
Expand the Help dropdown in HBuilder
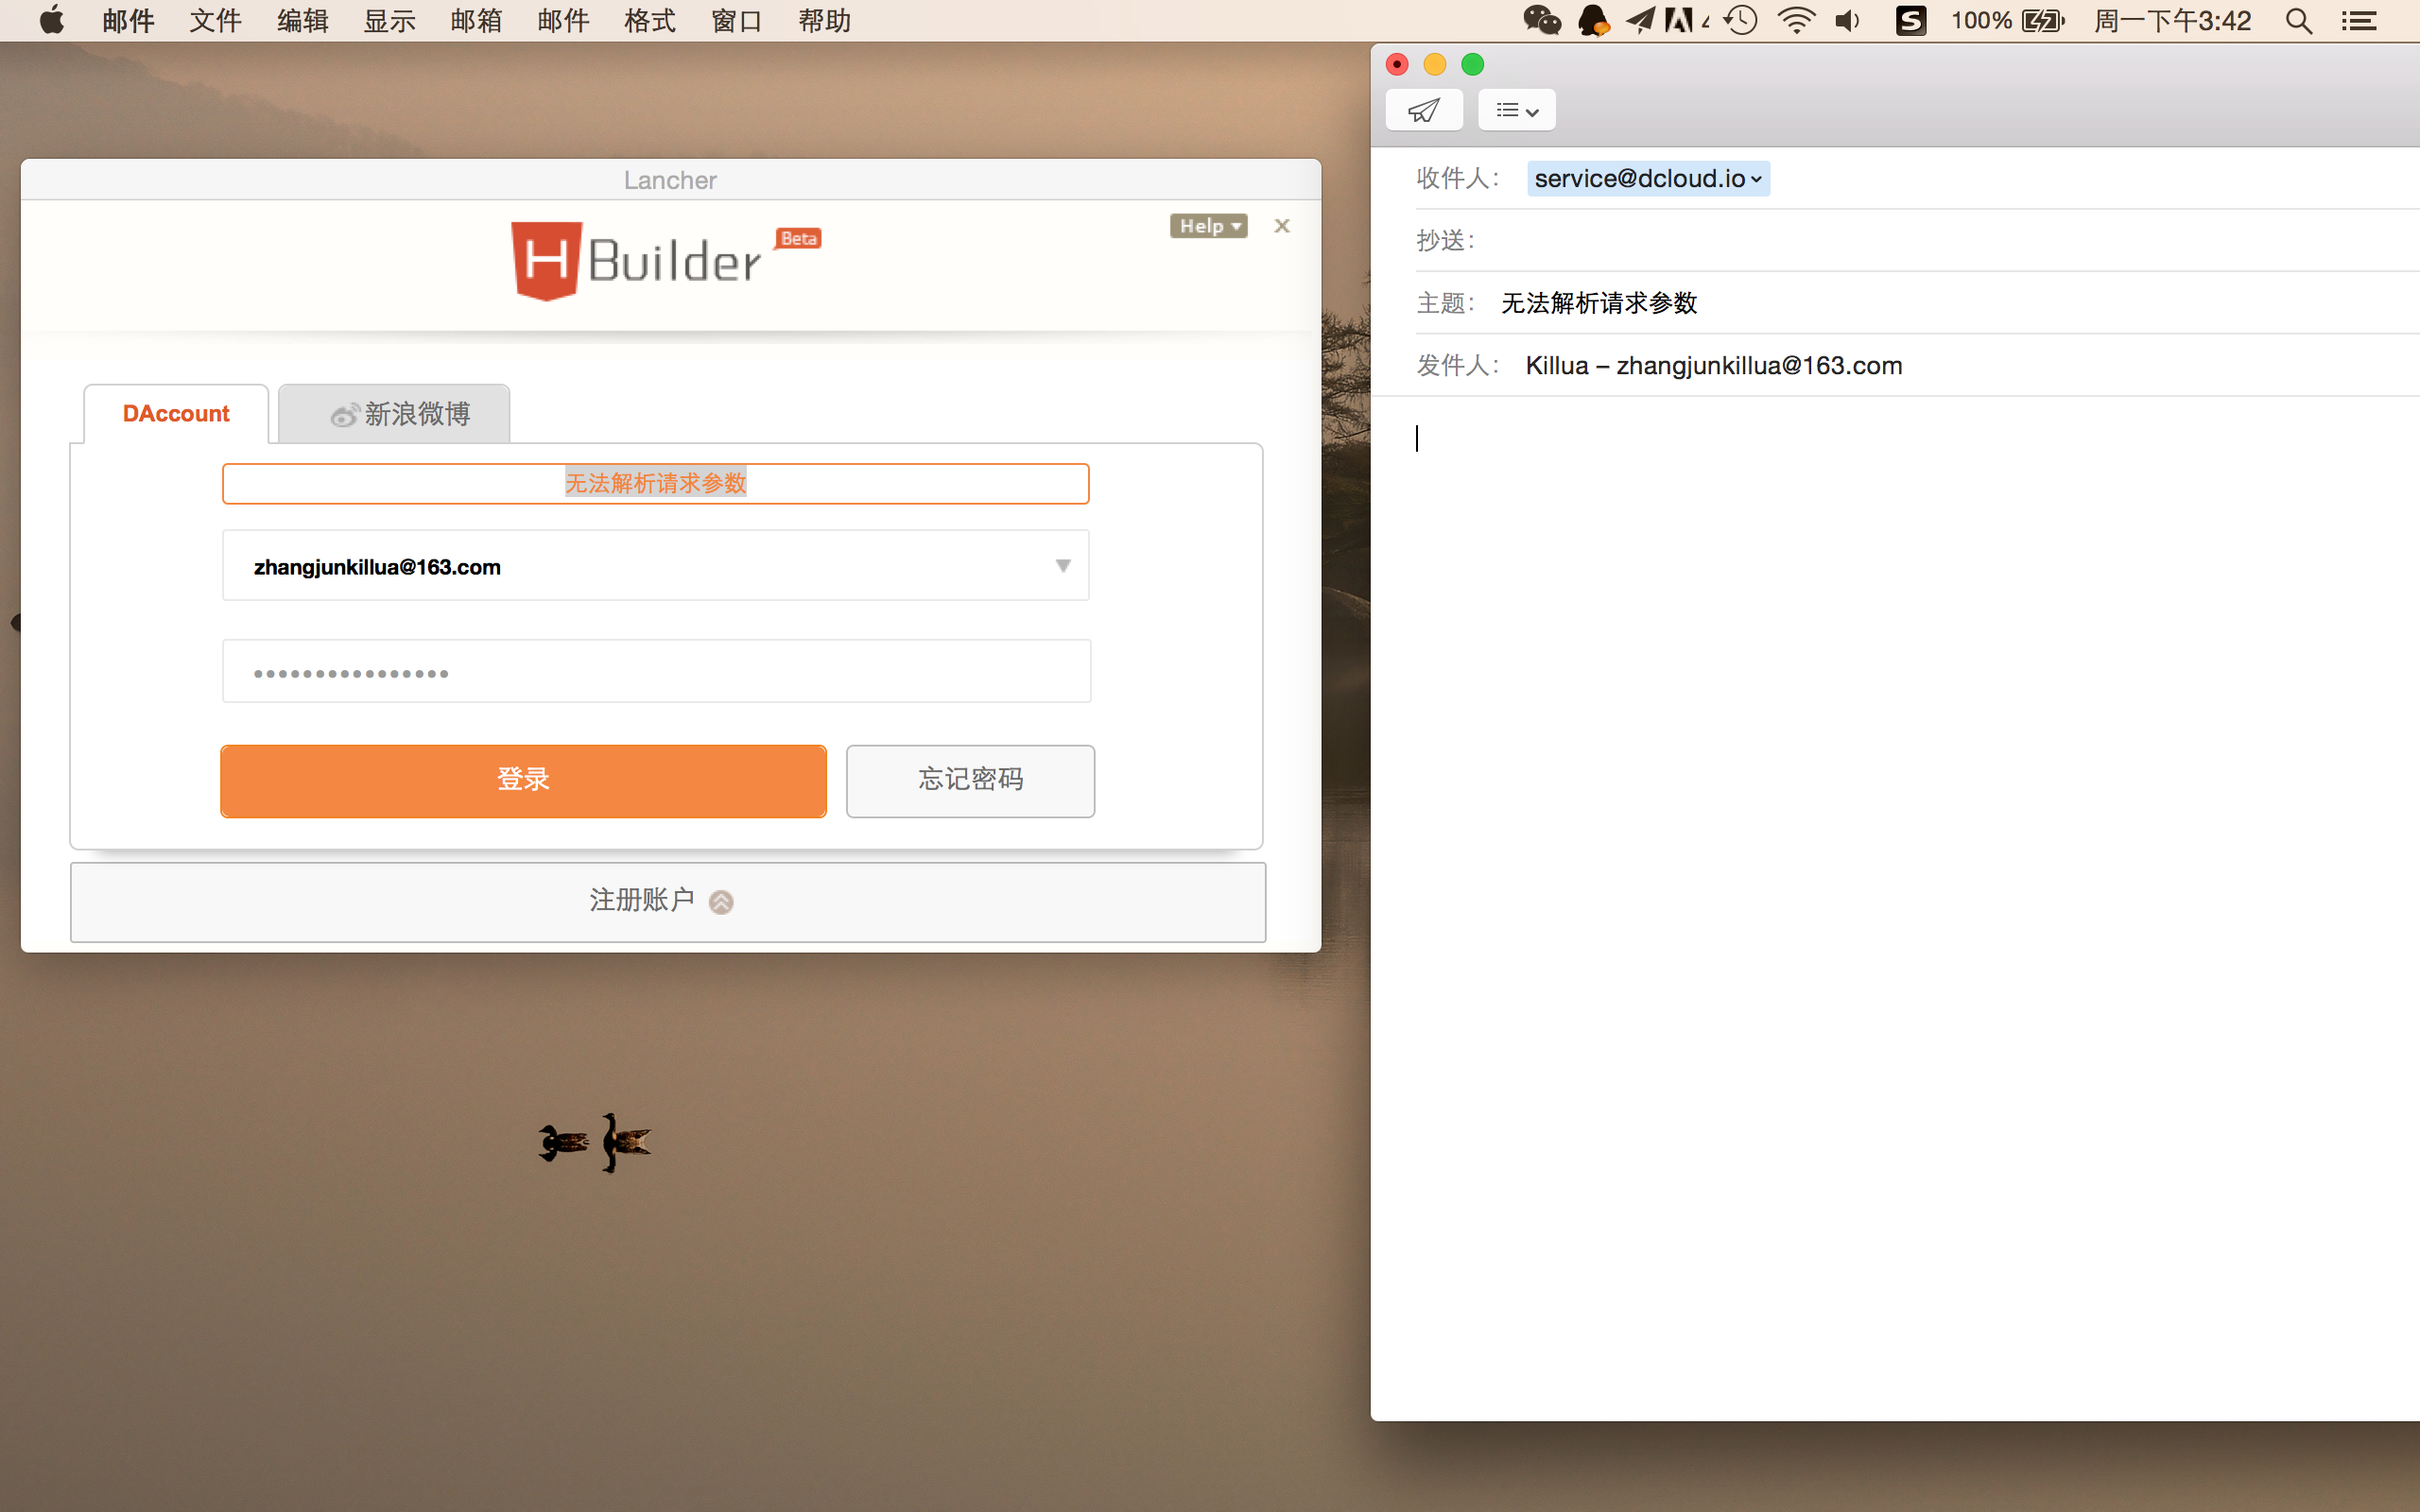click(x=1208, y=226)
